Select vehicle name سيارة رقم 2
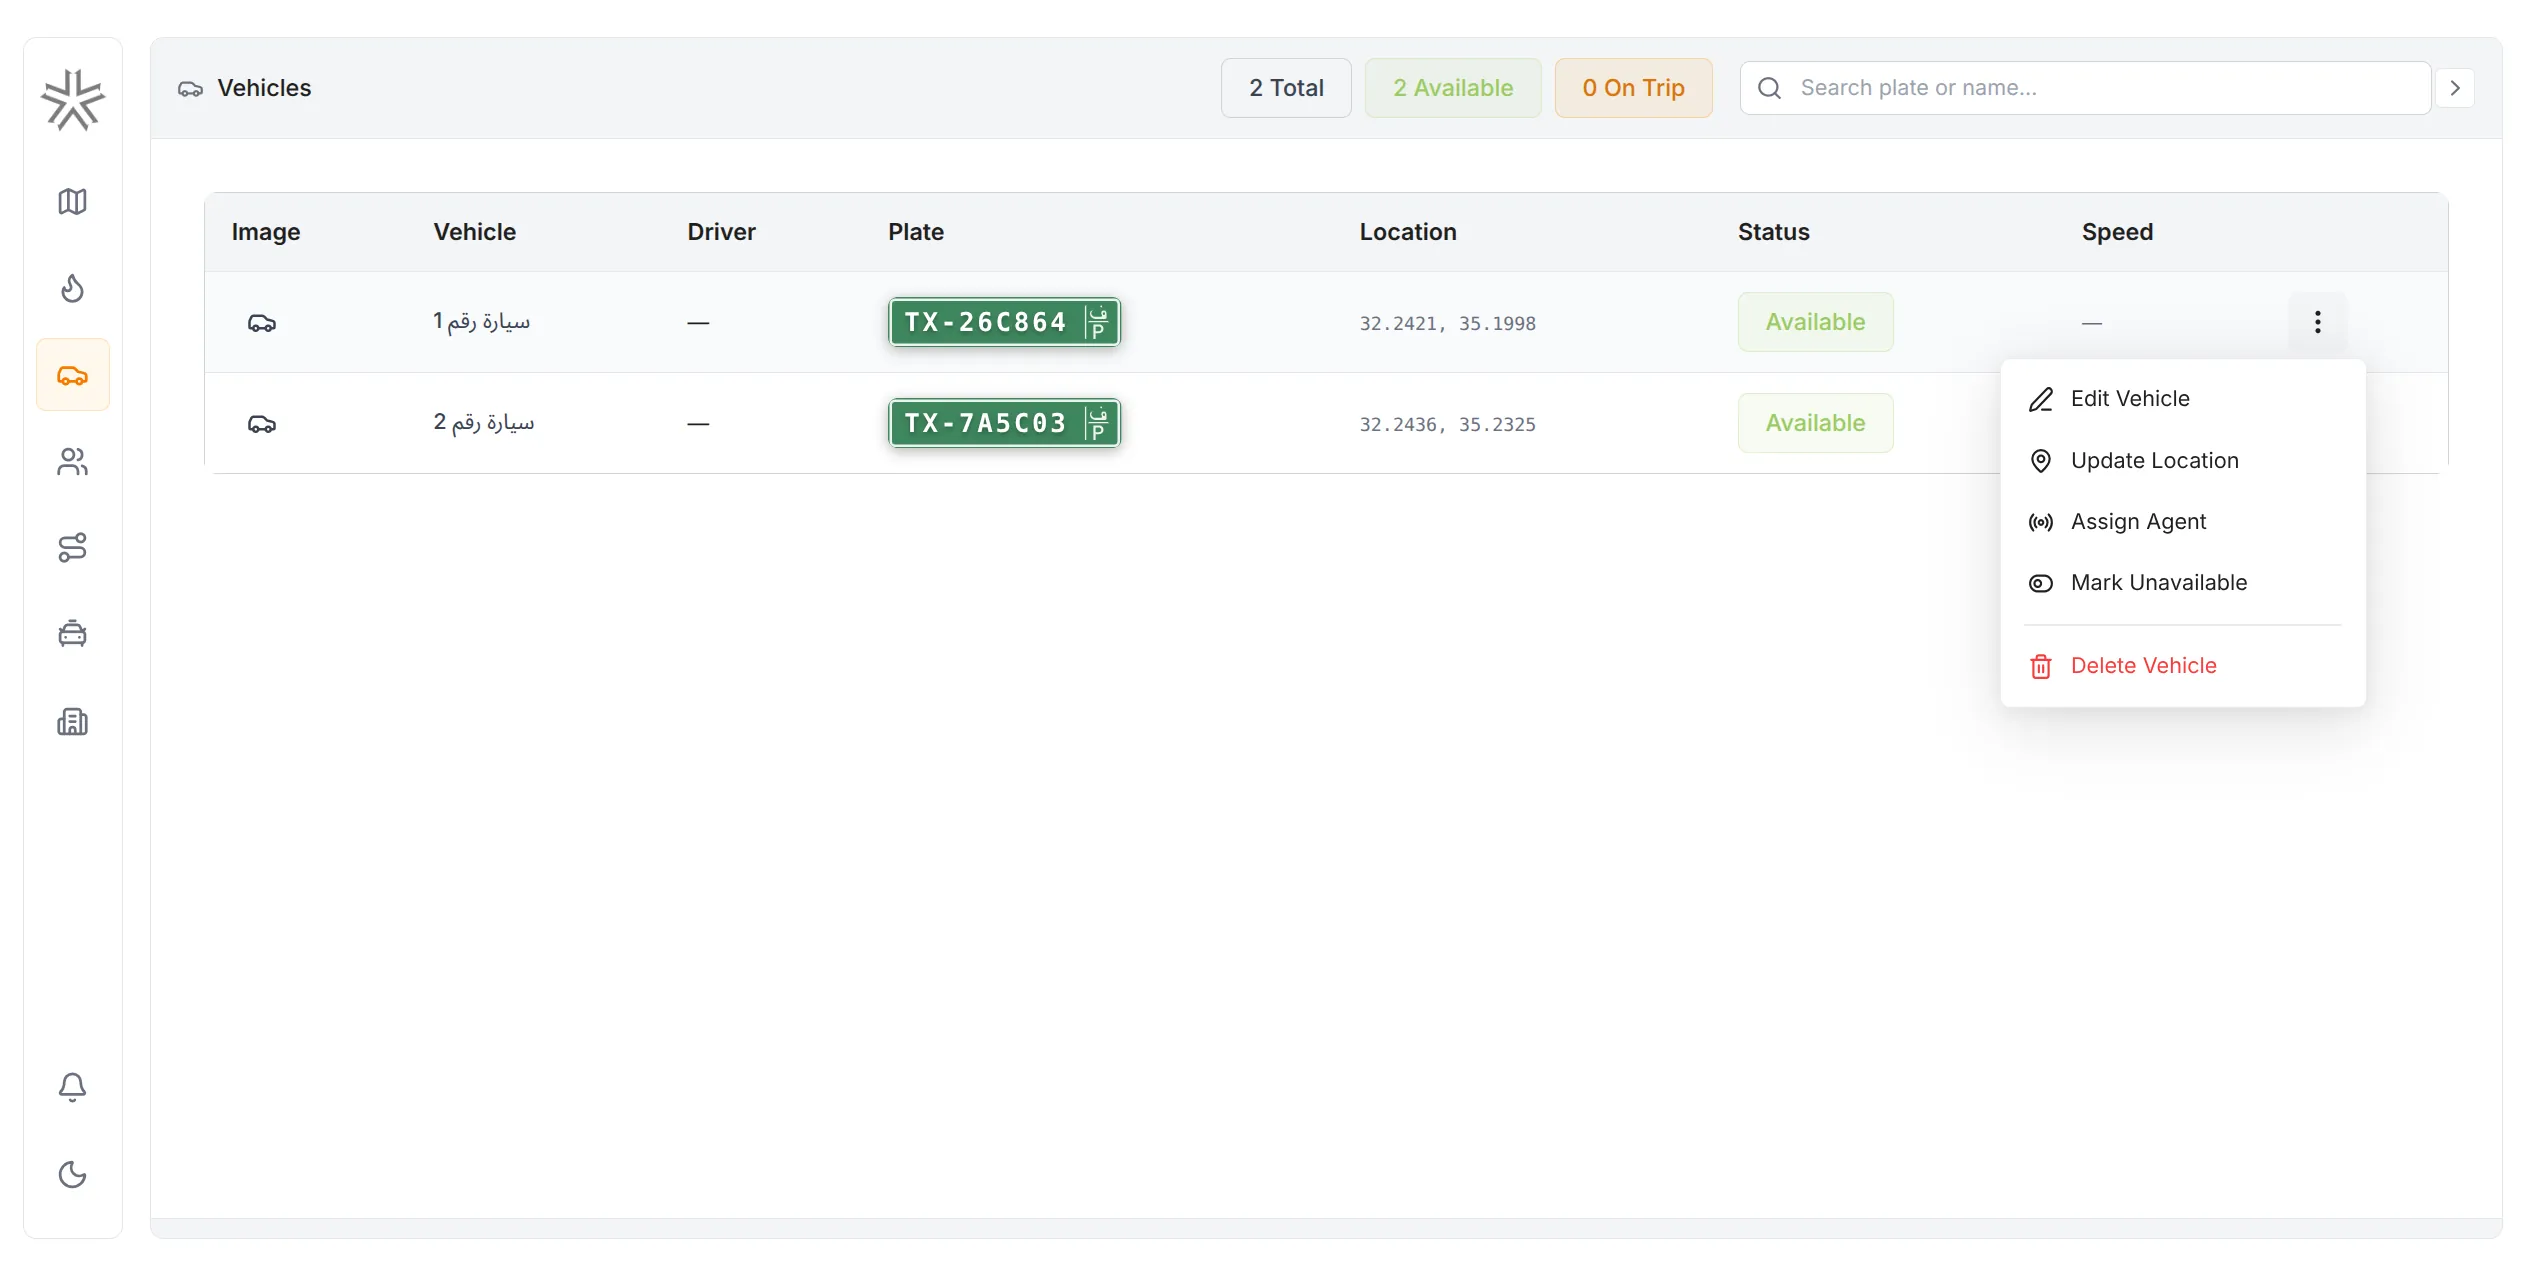Image resolution: width=2524 pixels, height=1264 pixels. [x=483, y=423]
